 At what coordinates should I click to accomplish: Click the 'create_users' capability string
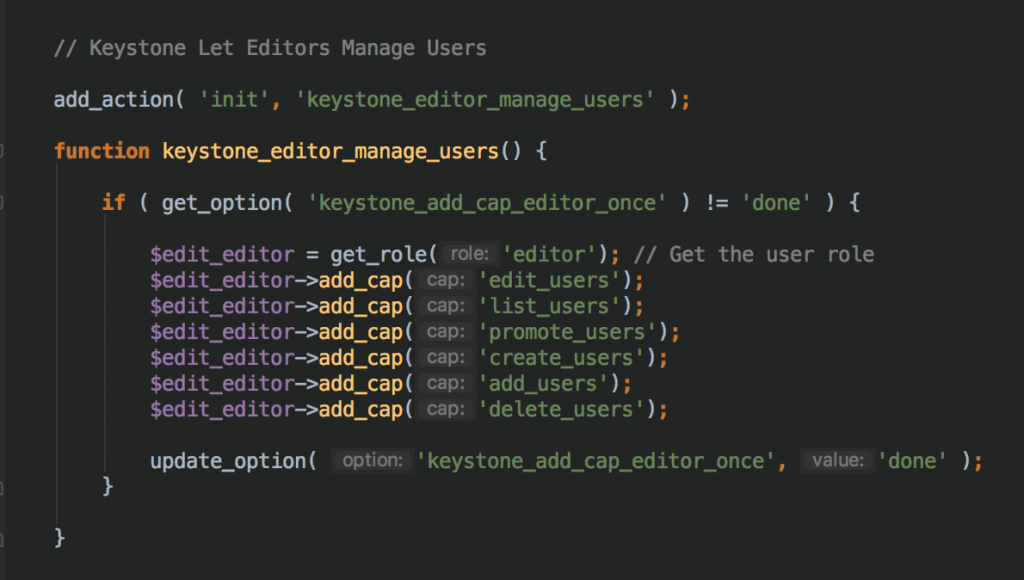point(561,358)
